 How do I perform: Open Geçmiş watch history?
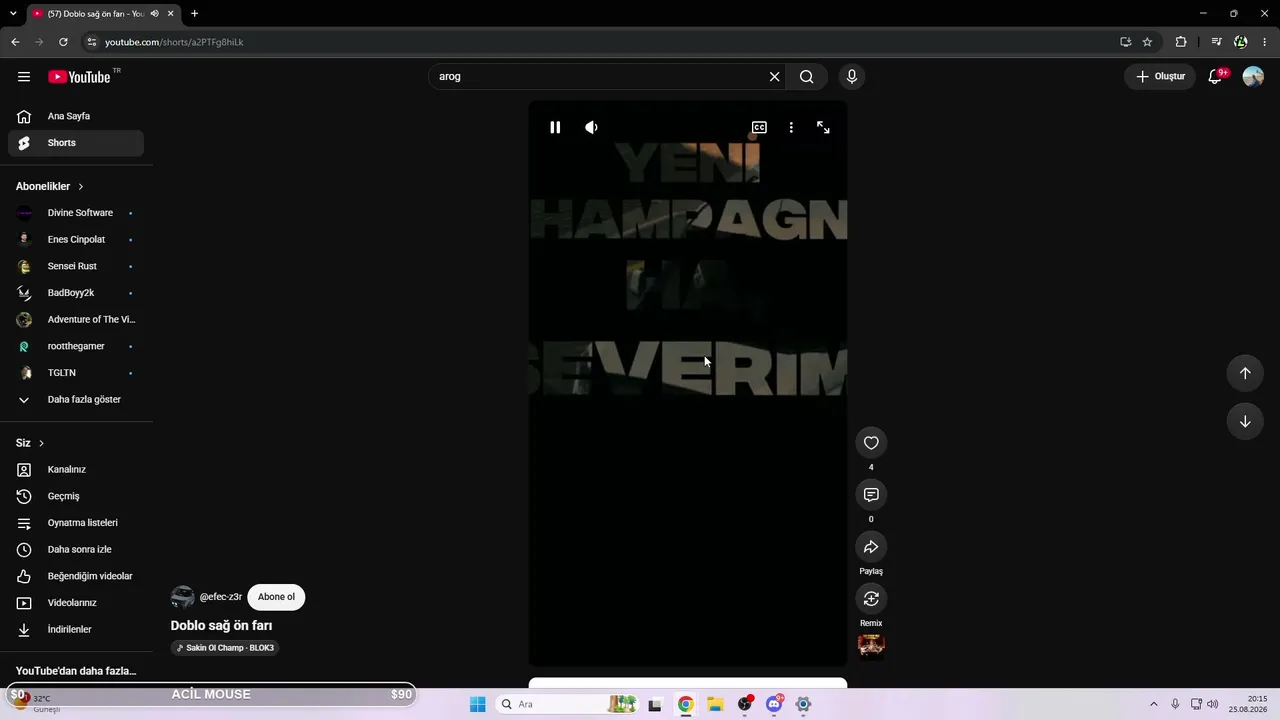point(76,496)
